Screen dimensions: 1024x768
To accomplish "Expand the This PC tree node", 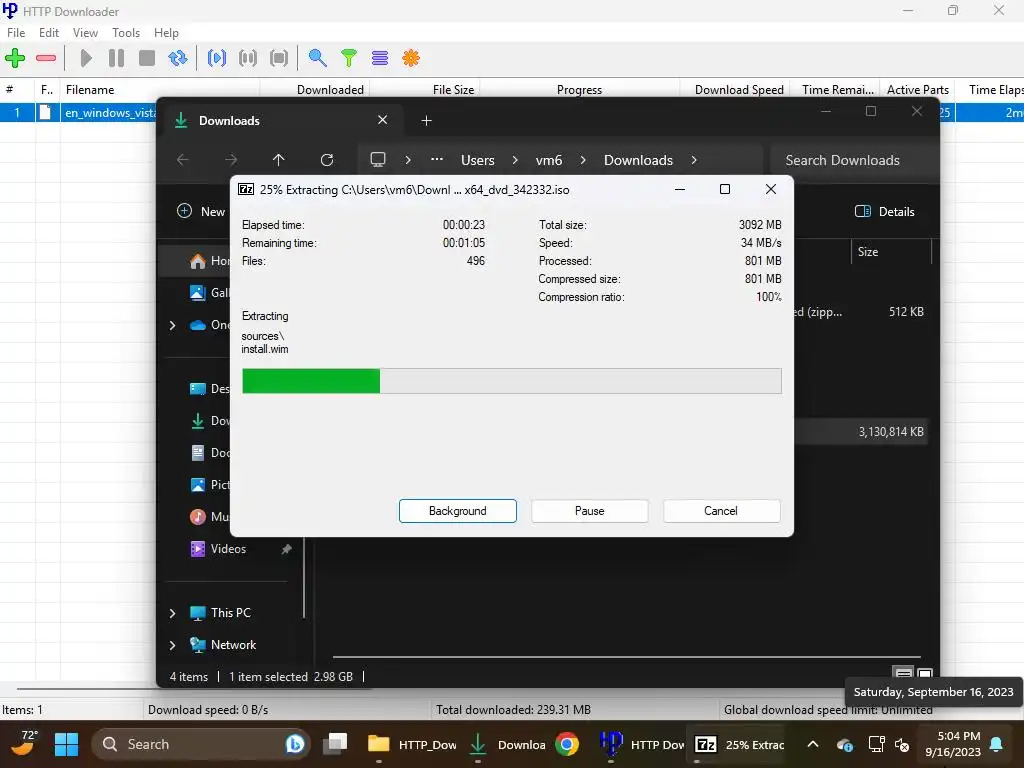I will (172, 613).
